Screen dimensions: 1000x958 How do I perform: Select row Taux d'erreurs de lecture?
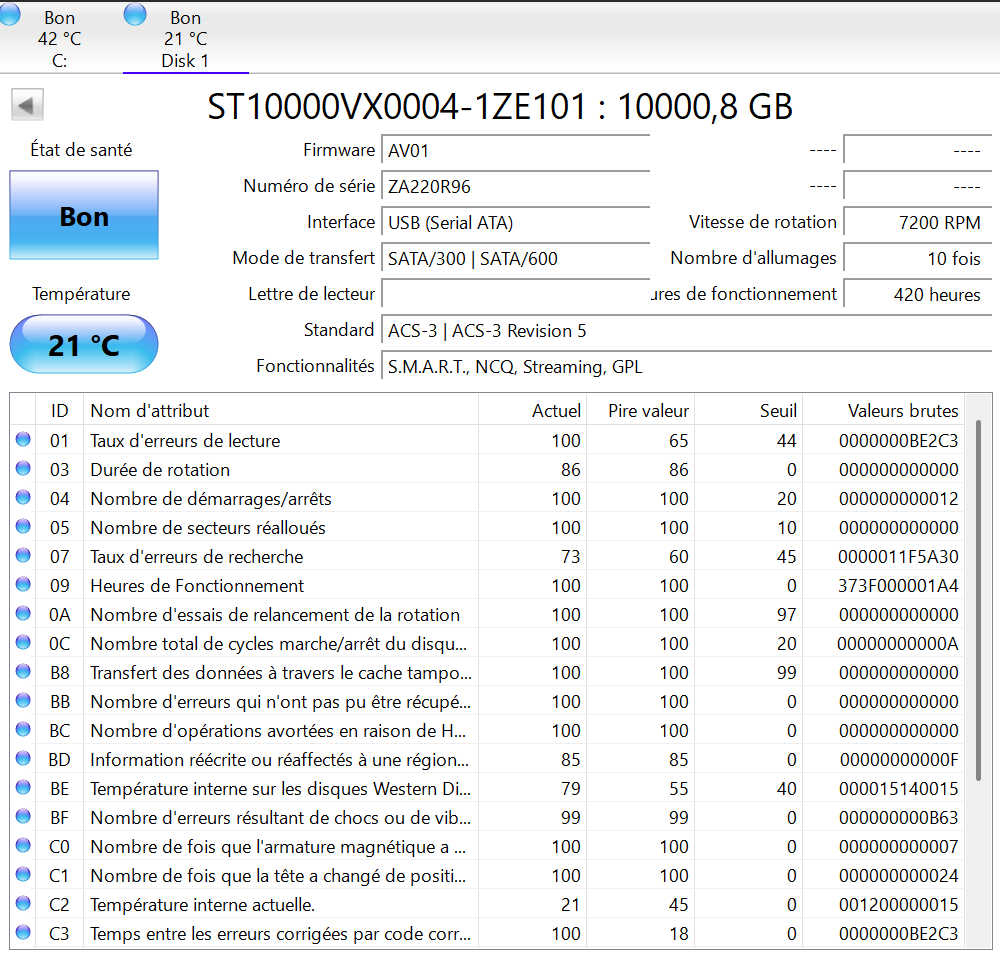tap(488, 440)
